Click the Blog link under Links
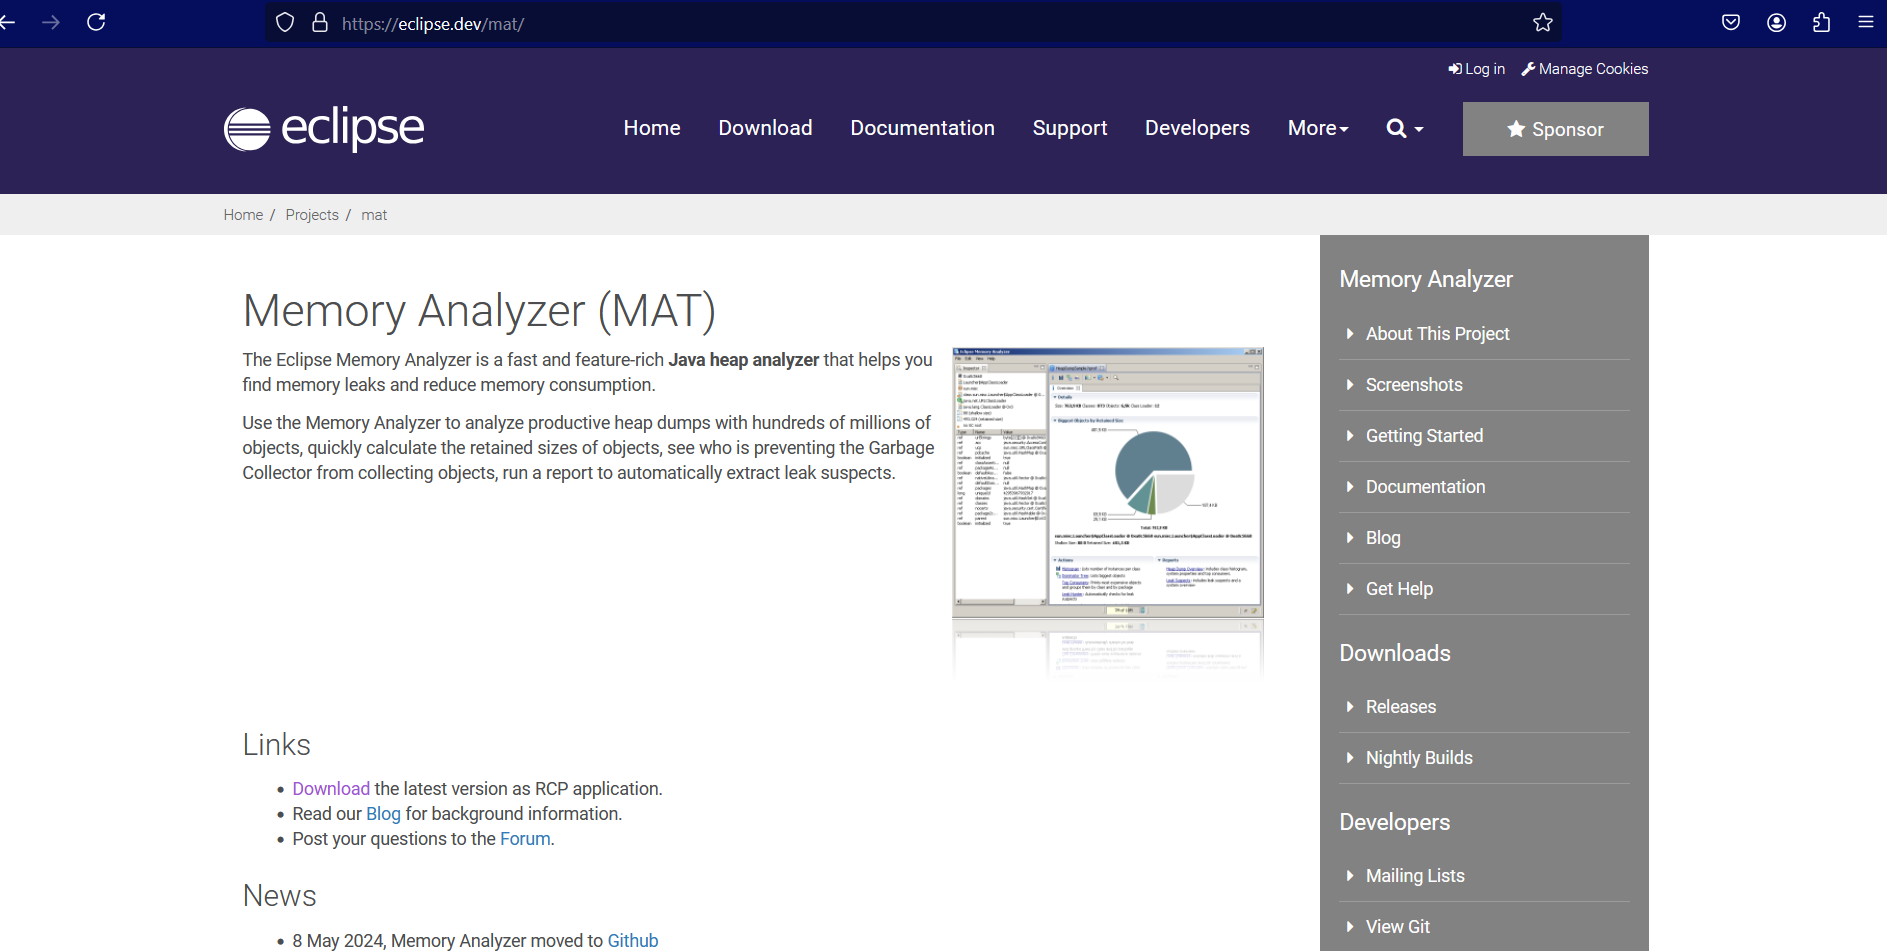Image resolution: width=1887 pixels, height=951 pixels. tap(383, 814)
